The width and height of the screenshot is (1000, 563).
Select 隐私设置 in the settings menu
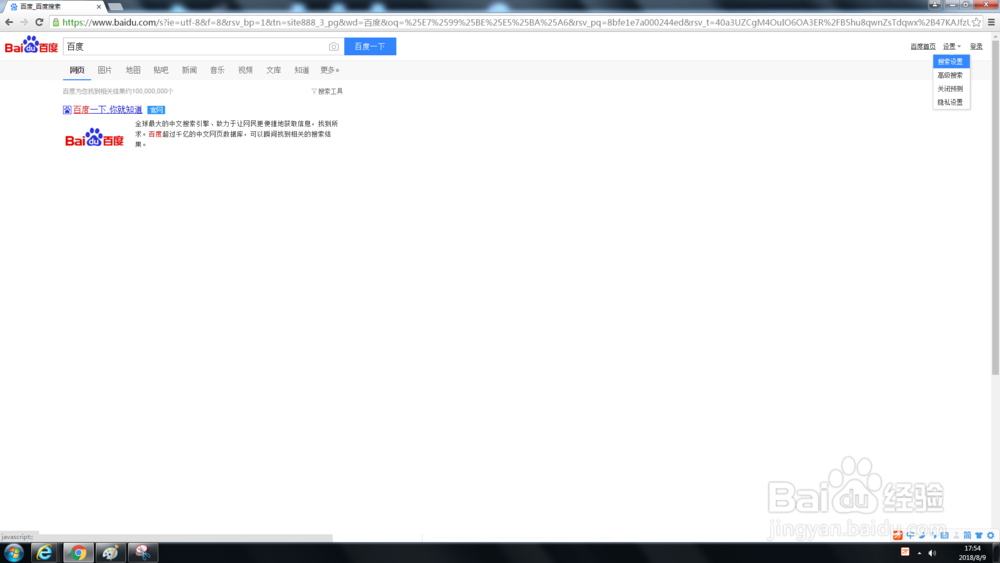click(951, 102)
